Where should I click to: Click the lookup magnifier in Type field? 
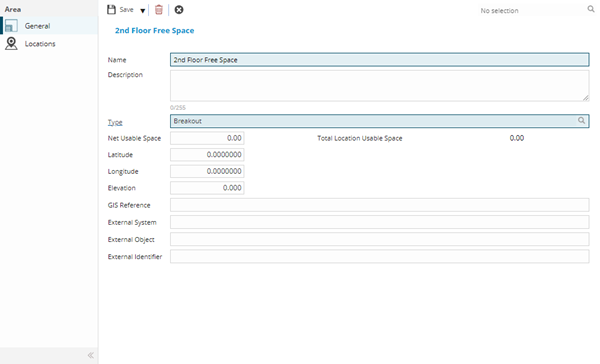tap(581, 121)
